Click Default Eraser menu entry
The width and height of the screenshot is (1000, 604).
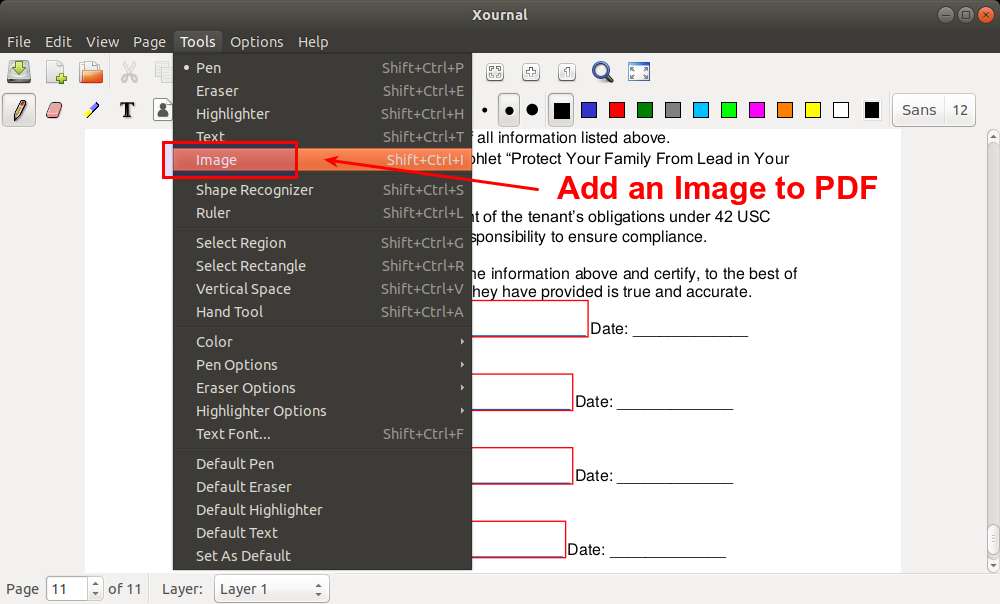(x=322, y=486)
